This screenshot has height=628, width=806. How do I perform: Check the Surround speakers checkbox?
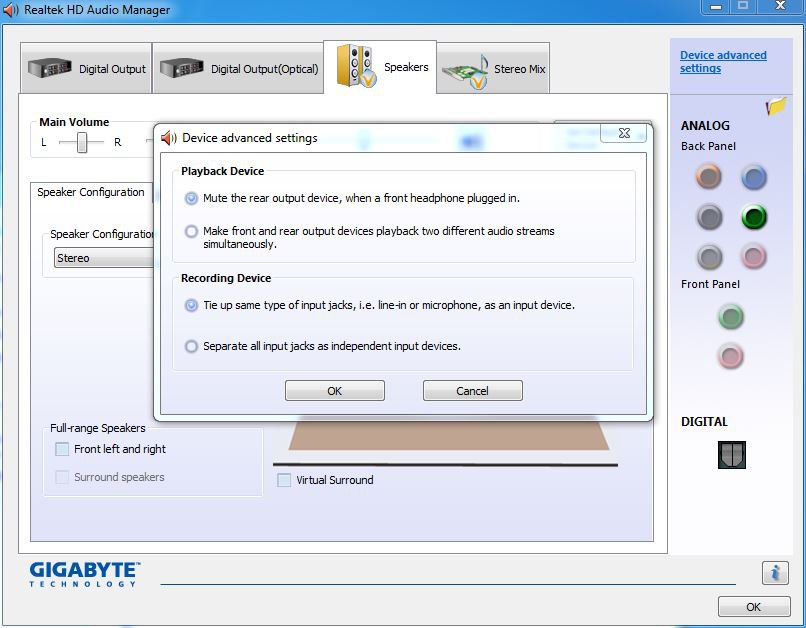point(62,477)
